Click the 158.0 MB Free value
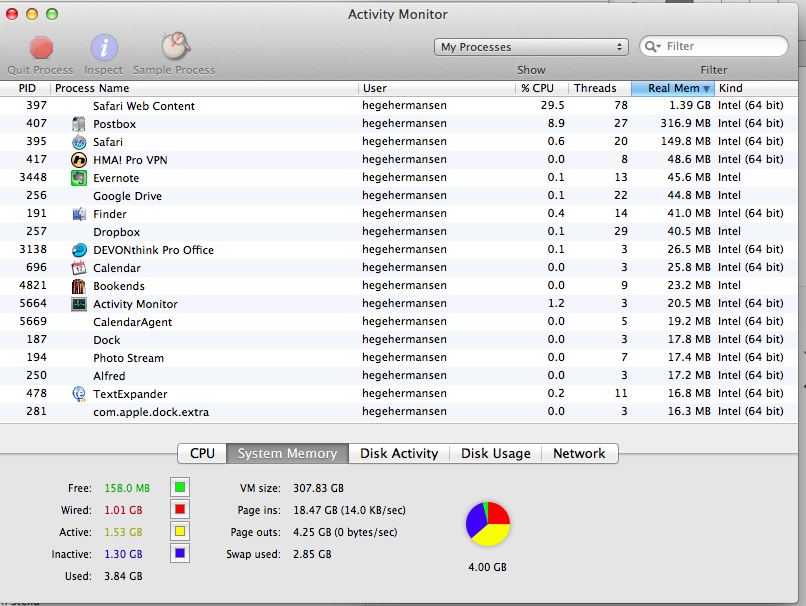 point(127,488)
